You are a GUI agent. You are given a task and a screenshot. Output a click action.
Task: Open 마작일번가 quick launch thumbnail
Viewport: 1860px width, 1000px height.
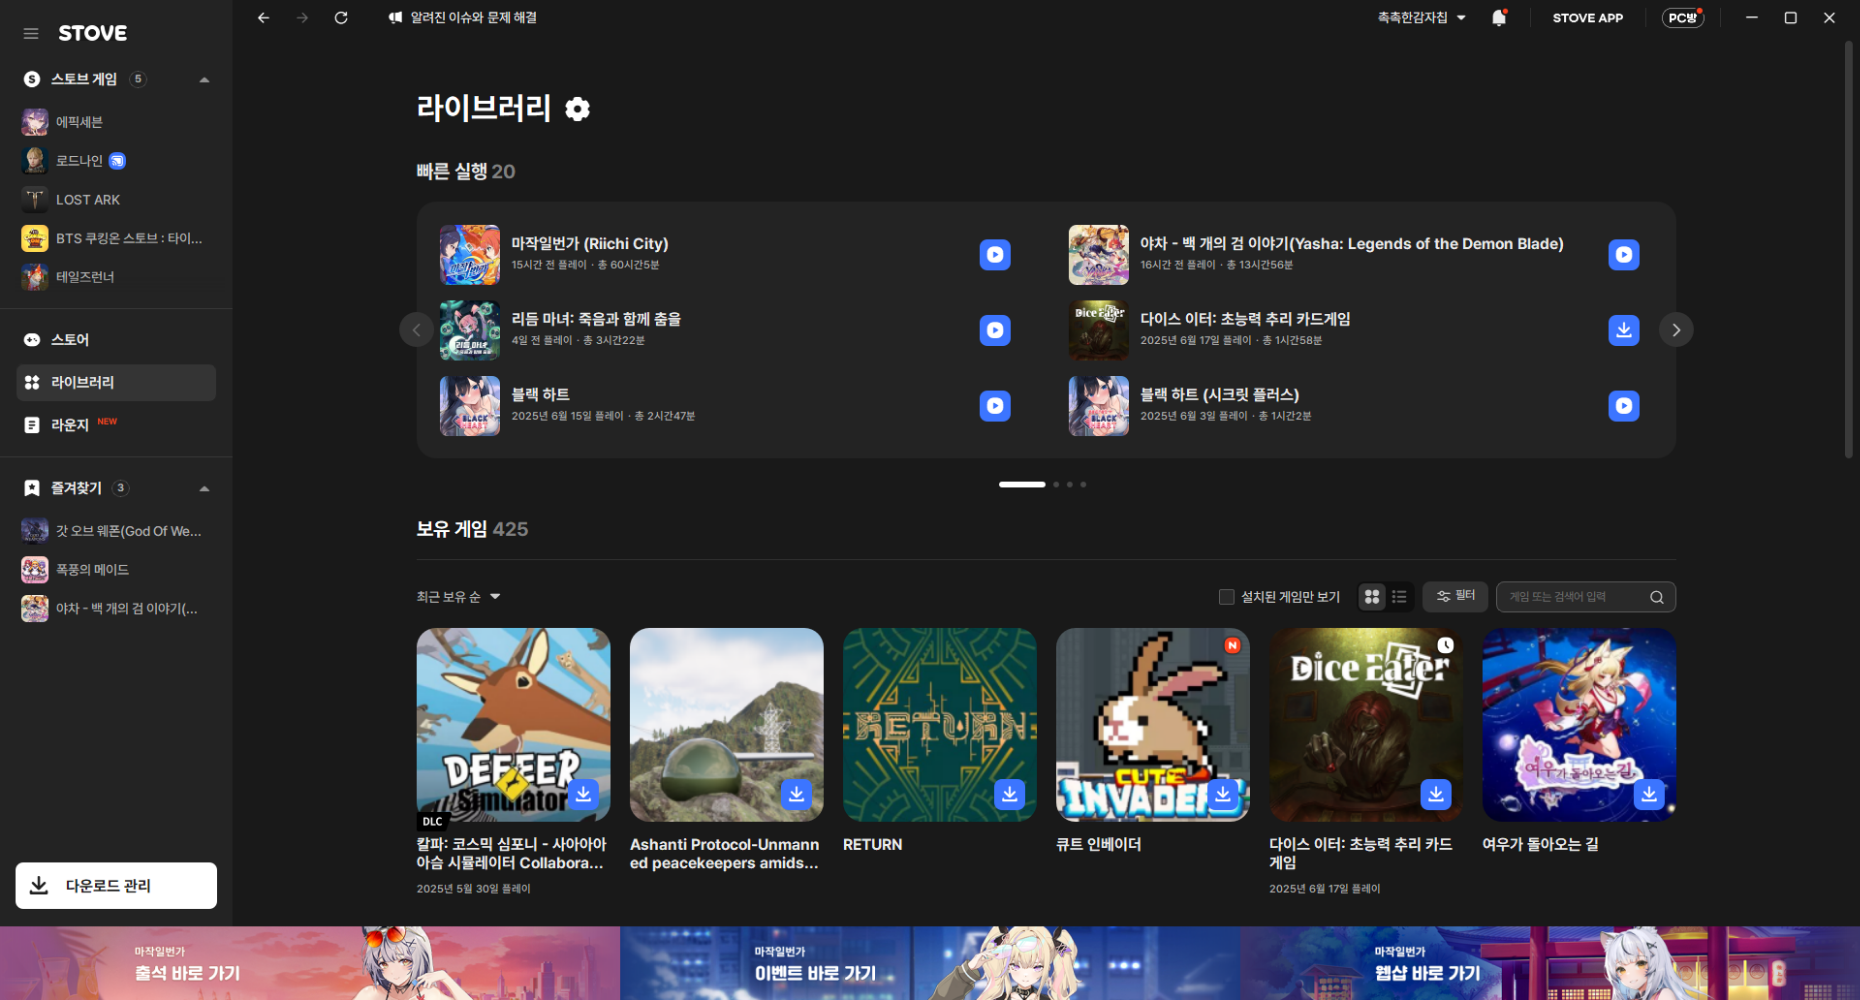pos(470,255)
